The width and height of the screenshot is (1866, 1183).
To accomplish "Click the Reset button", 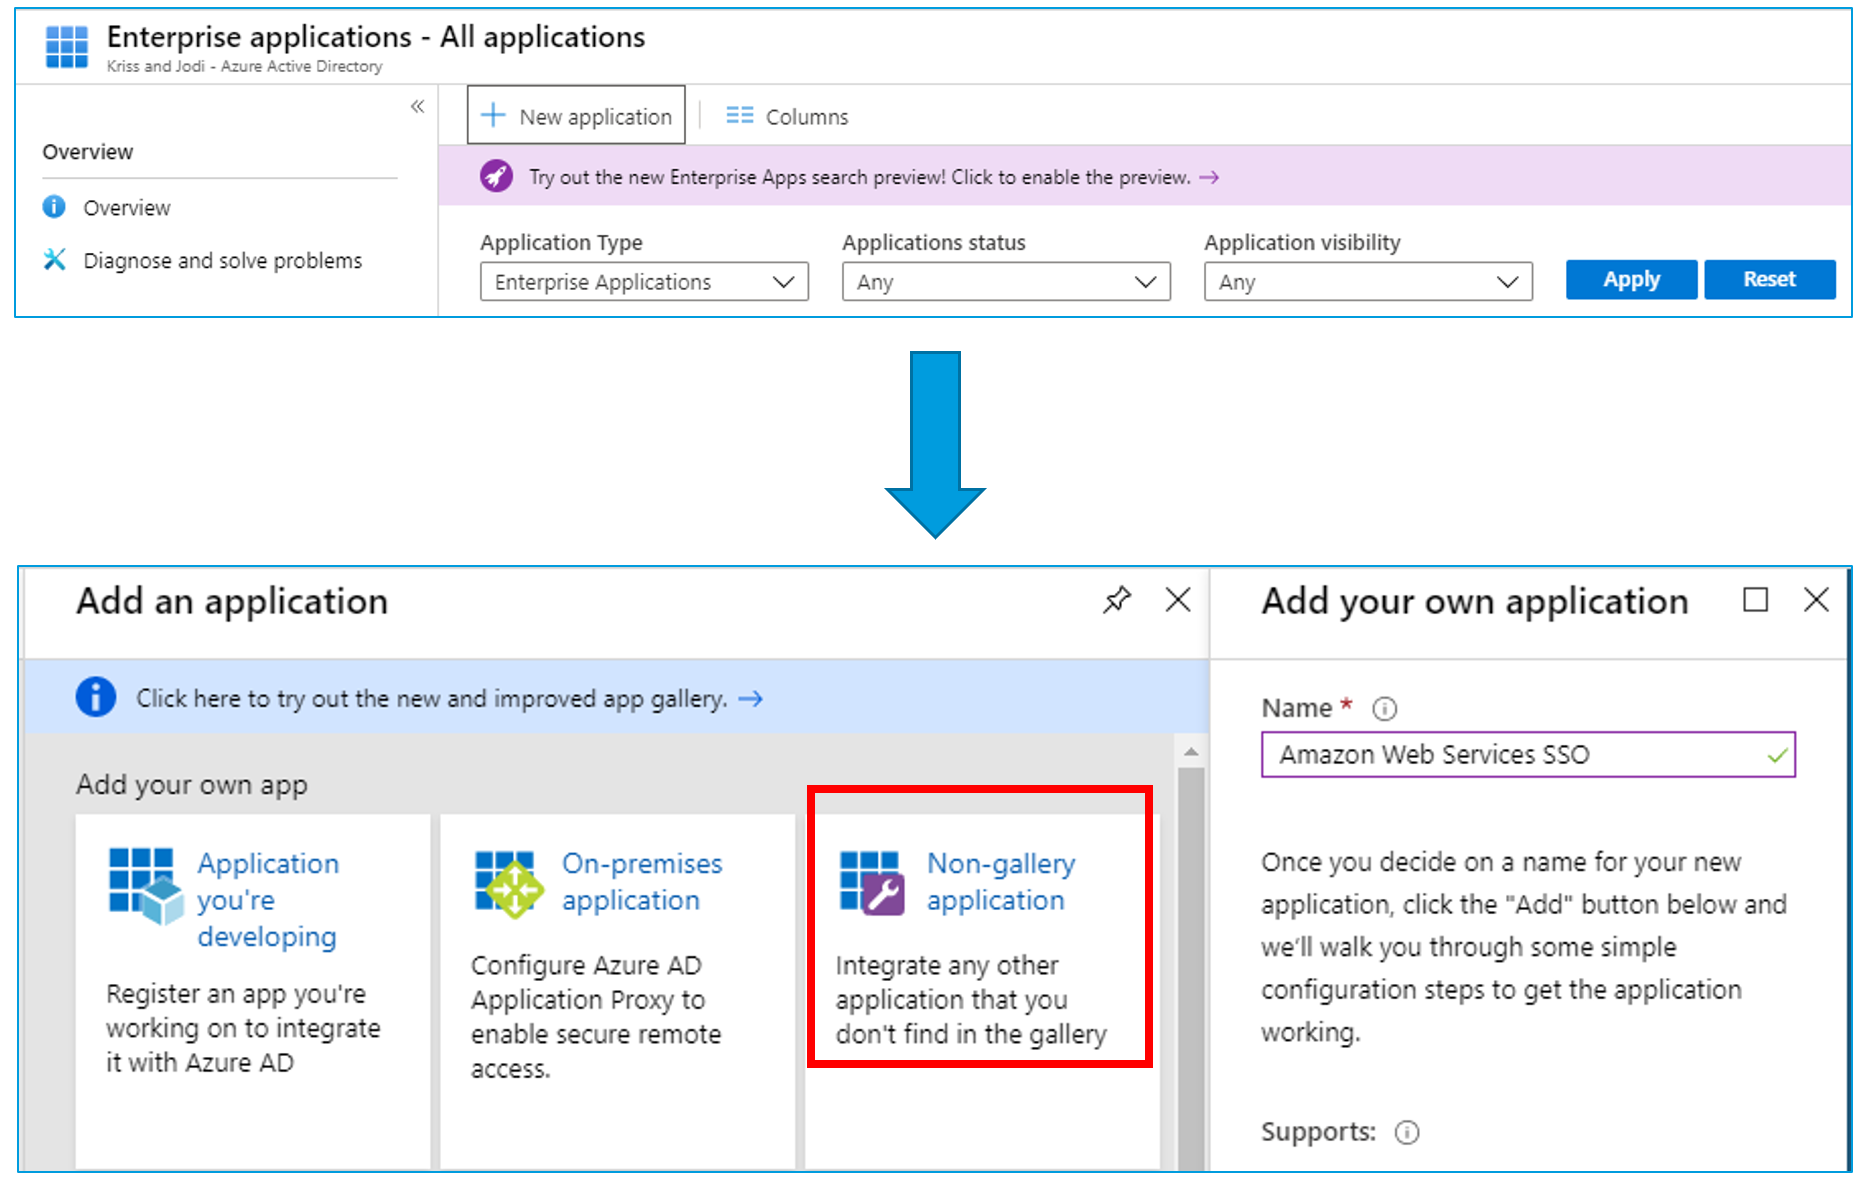I will click(x=1769, y=280).
